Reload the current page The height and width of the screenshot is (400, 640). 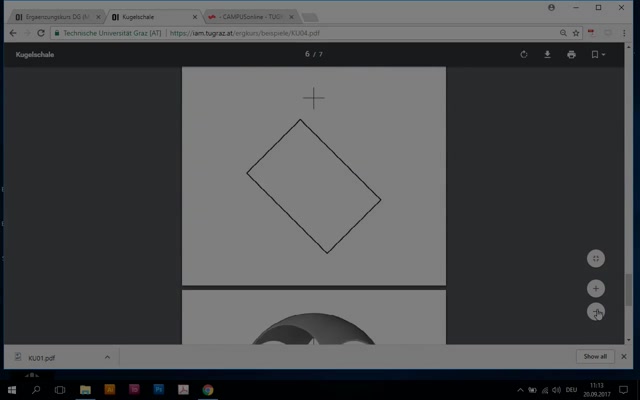point(41,33)
